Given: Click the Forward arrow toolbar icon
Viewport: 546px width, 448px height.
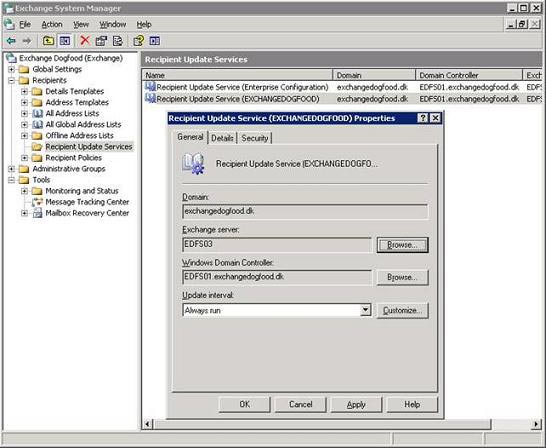Looking at the screenshot, I should tap(26, 41).
